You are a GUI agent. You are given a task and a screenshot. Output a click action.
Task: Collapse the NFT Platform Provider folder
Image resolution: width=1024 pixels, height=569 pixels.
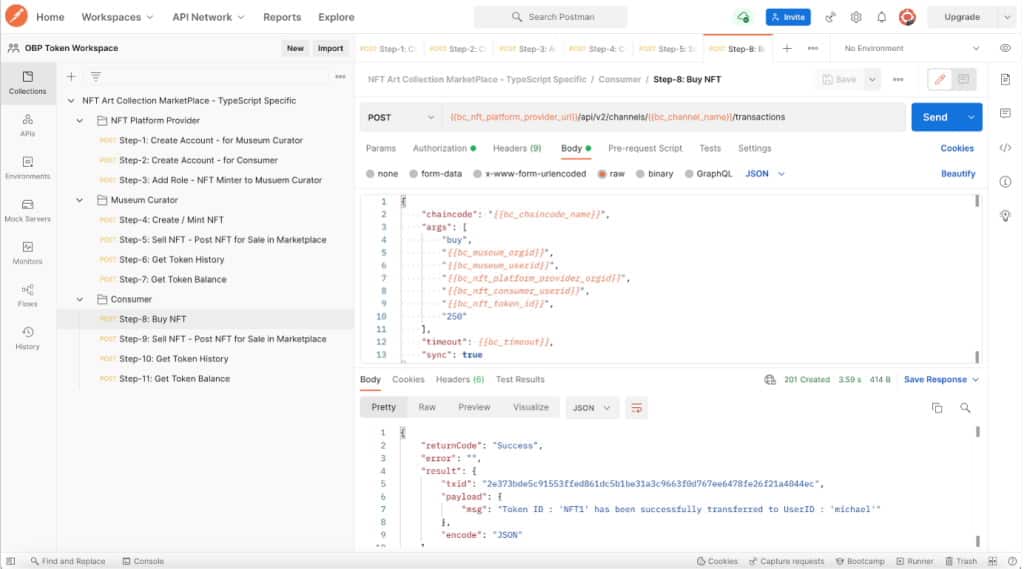pyautogui.click(x=80, y=121)
